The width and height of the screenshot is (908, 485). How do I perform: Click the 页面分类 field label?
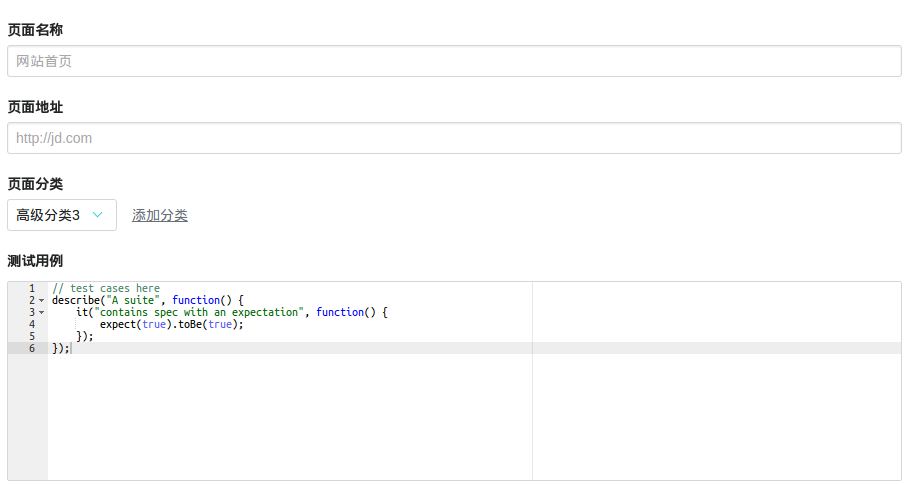click(35, 184)
